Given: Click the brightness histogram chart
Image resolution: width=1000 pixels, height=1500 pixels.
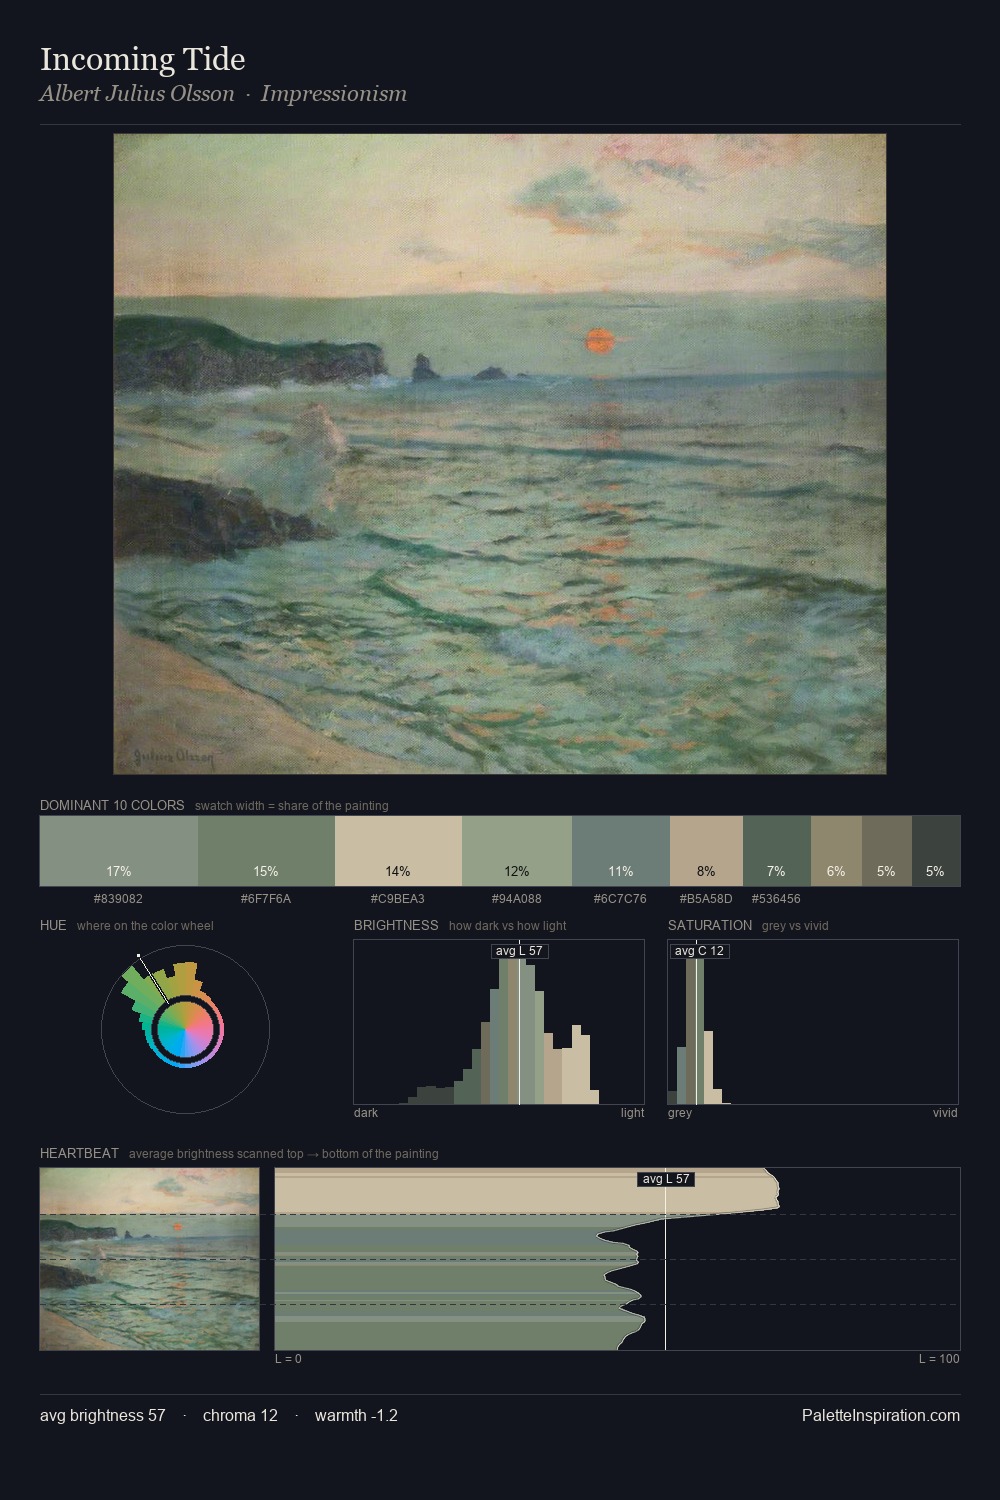Looking at the screenshot, I should point(499,1022).
